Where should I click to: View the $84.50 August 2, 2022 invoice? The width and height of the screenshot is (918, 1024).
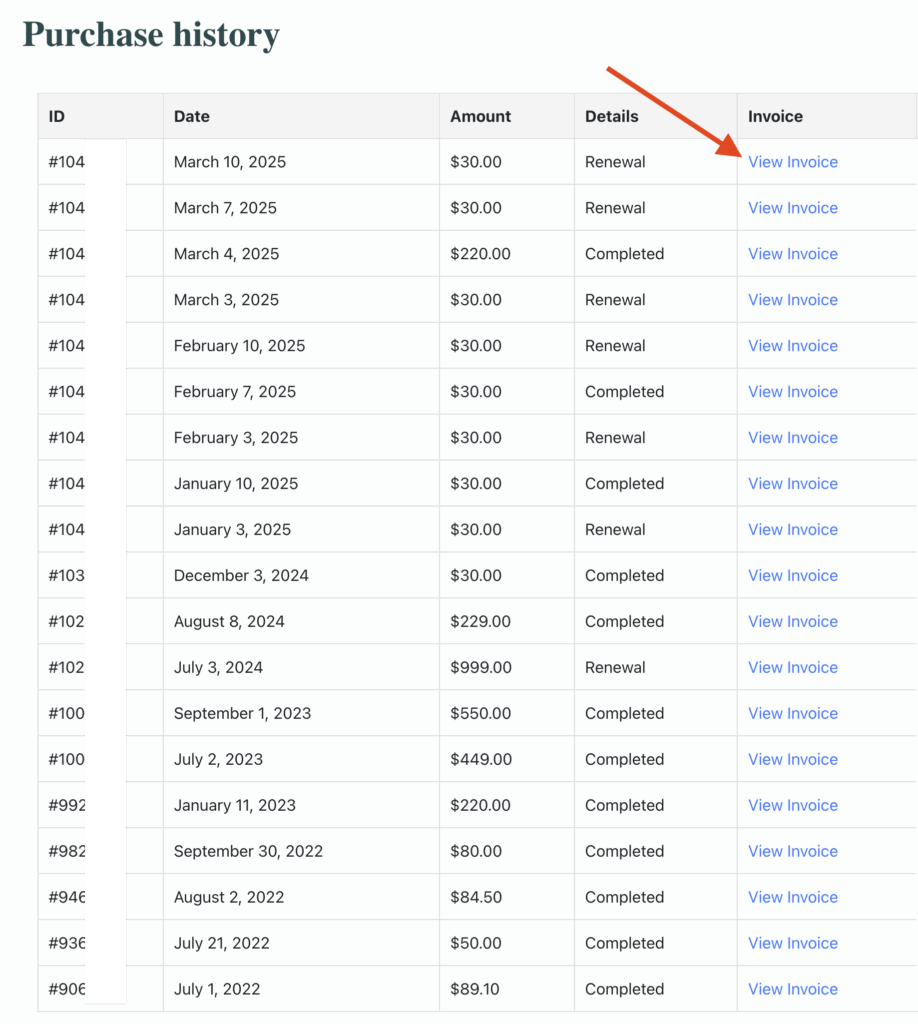click(x=792, y=898)
